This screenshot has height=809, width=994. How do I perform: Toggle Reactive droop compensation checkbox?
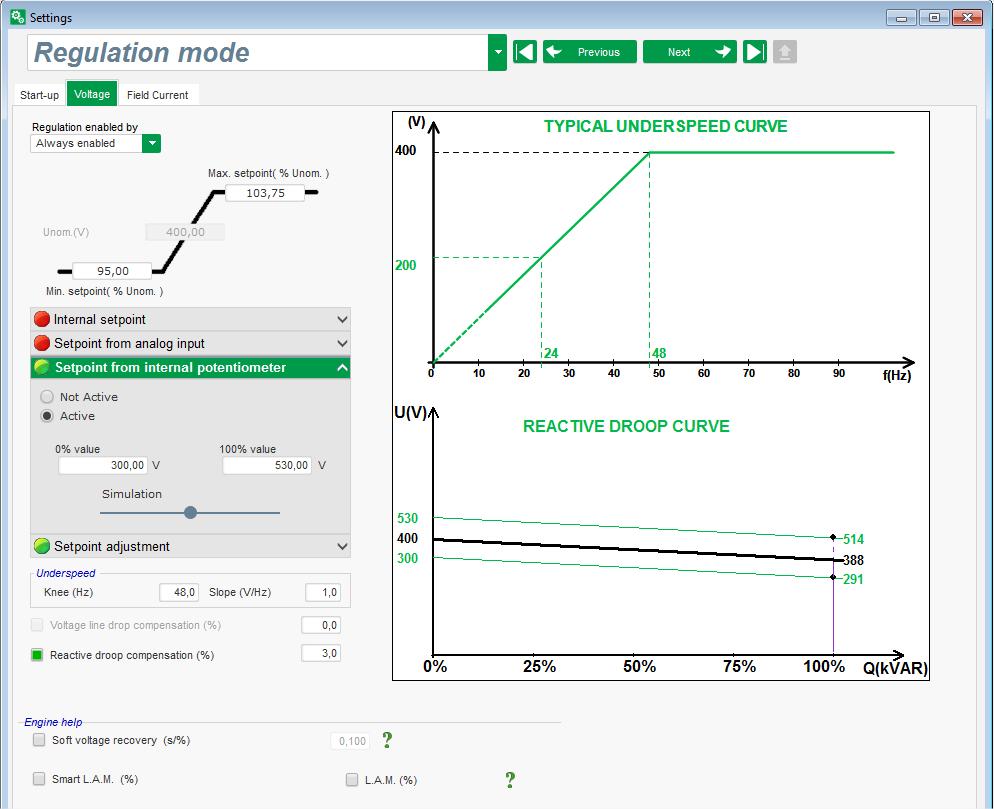pyautogui.click(x=37, y=655)
